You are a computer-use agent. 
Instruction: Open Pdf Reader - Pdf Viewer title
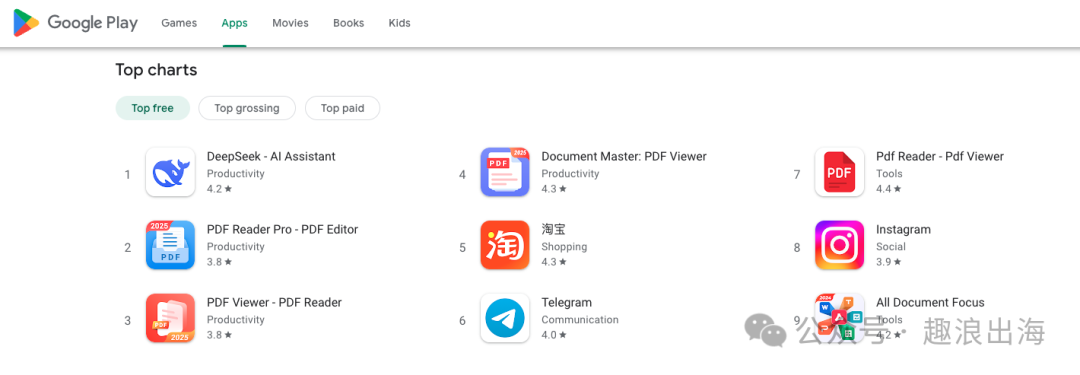939,156
